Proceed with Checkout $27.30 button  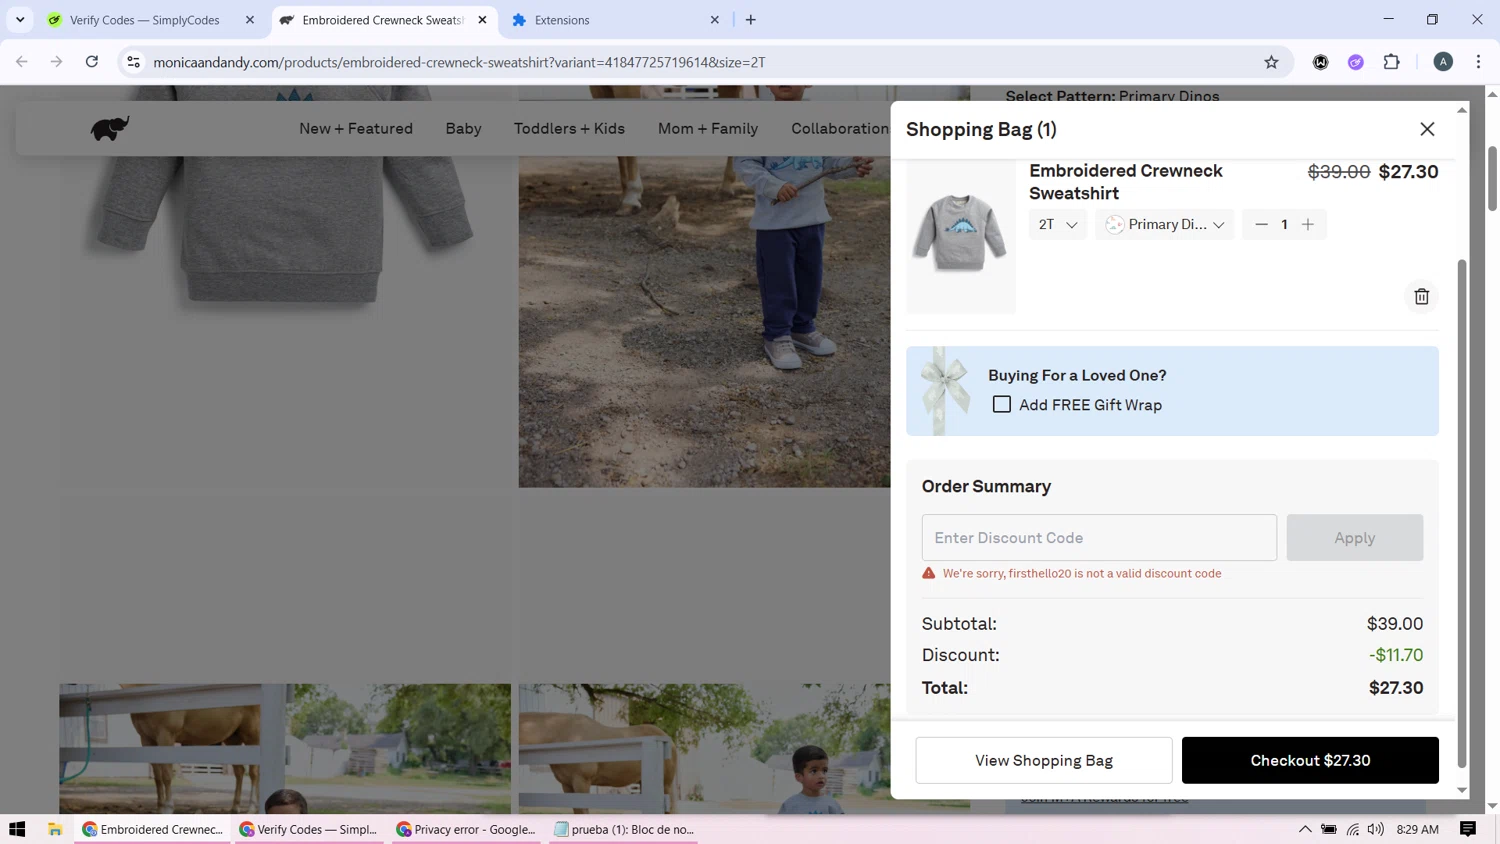tap(1310, 760)
